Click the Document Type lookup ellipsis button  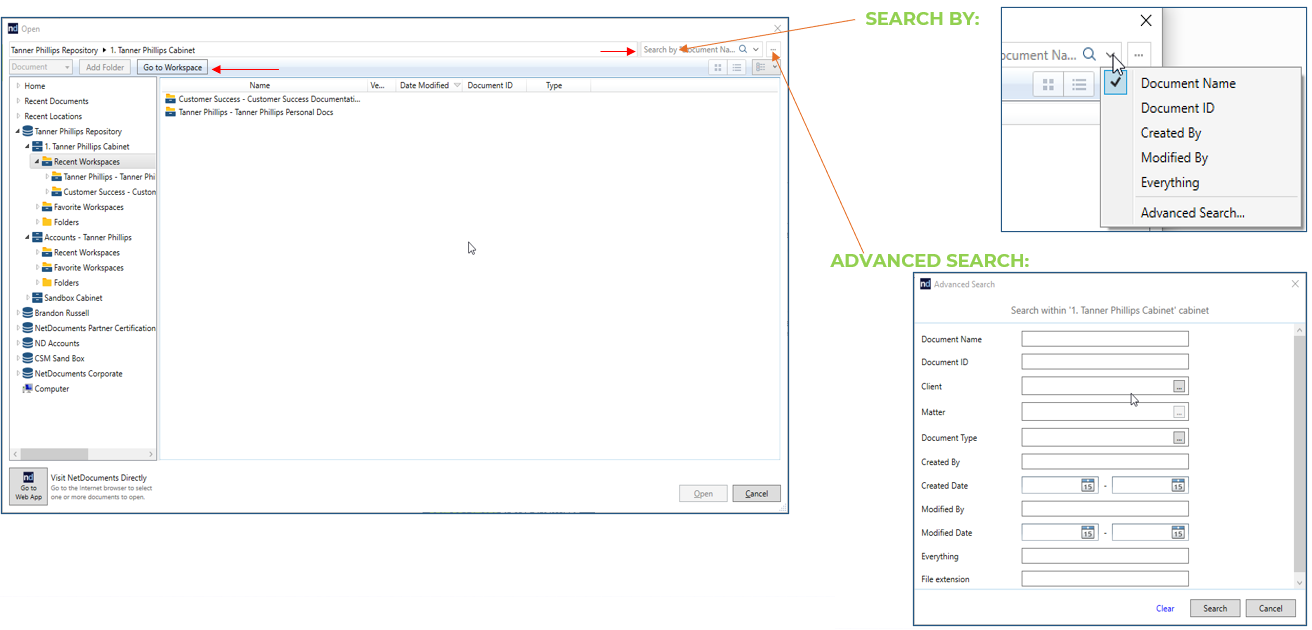[1179, 438]
